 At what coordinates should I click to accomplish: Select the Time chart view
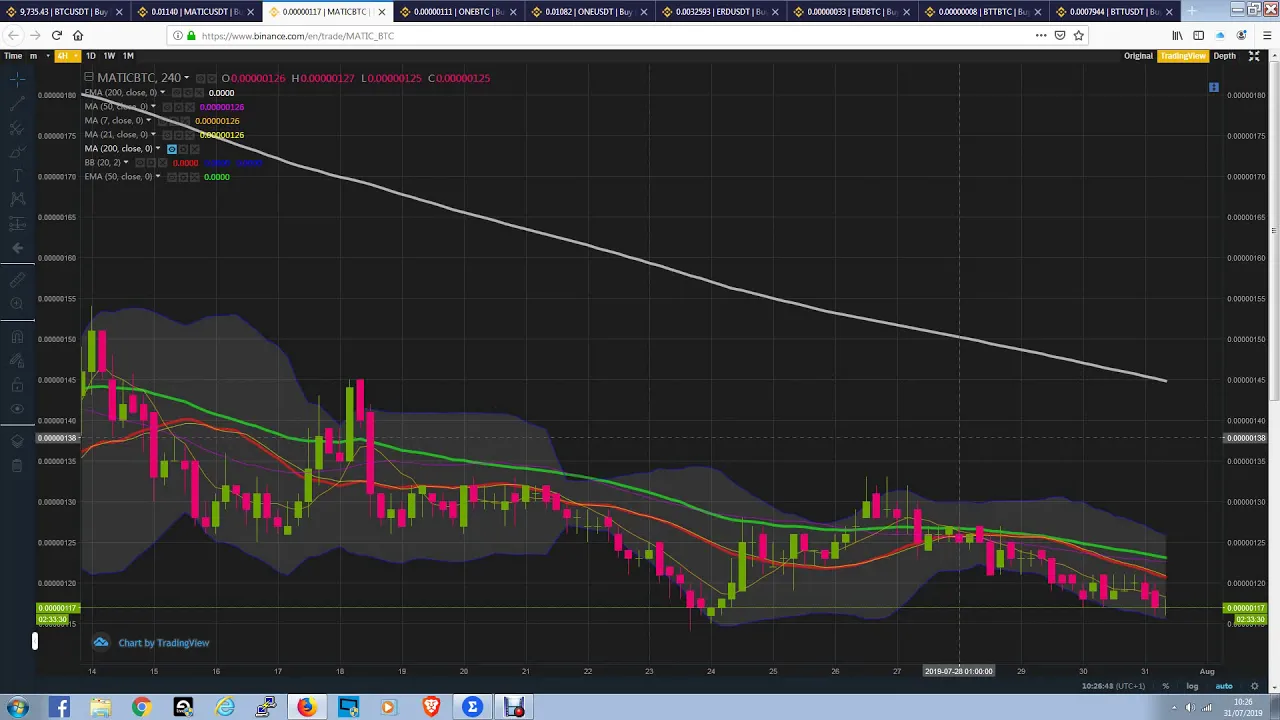[13, 56]
